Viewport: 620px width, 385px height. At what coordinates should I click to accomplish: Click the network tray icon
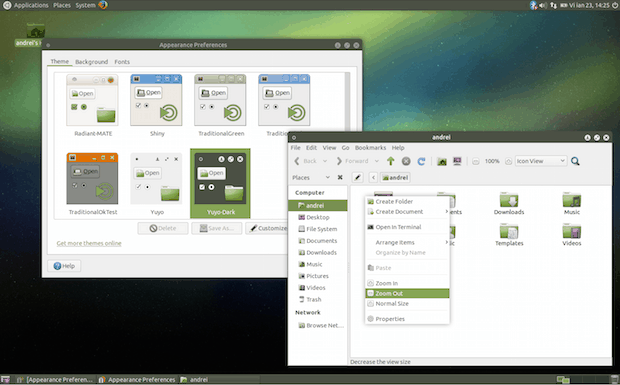coord(553,5)
